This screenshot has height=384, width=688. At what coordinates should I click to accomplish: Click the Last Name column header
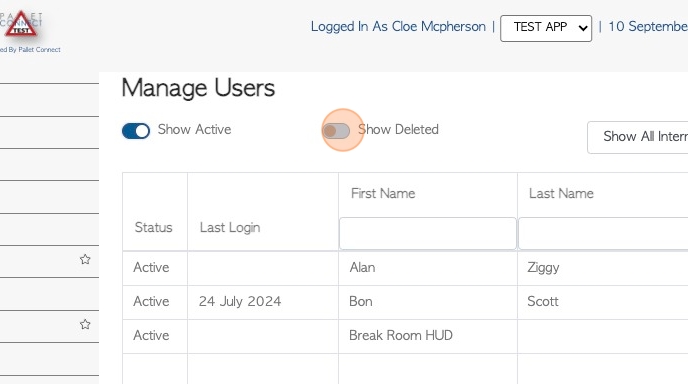561,194
